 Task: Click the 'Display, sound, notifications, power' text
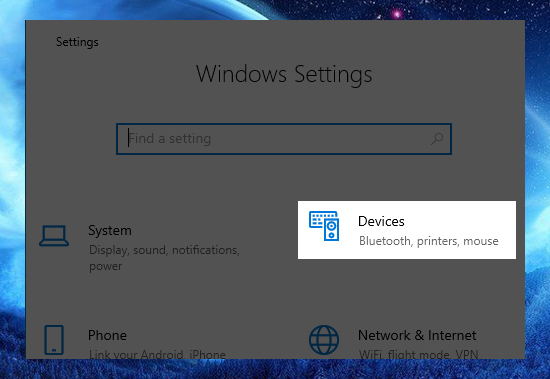pos(164,258)
